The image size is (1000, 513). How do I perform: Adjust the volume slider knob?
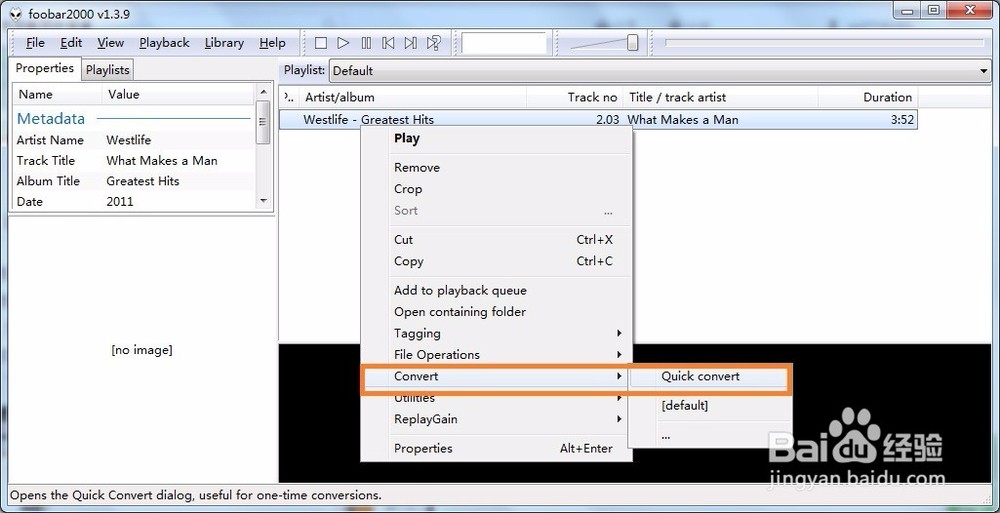pyautogui.click(x=632, y=43)
